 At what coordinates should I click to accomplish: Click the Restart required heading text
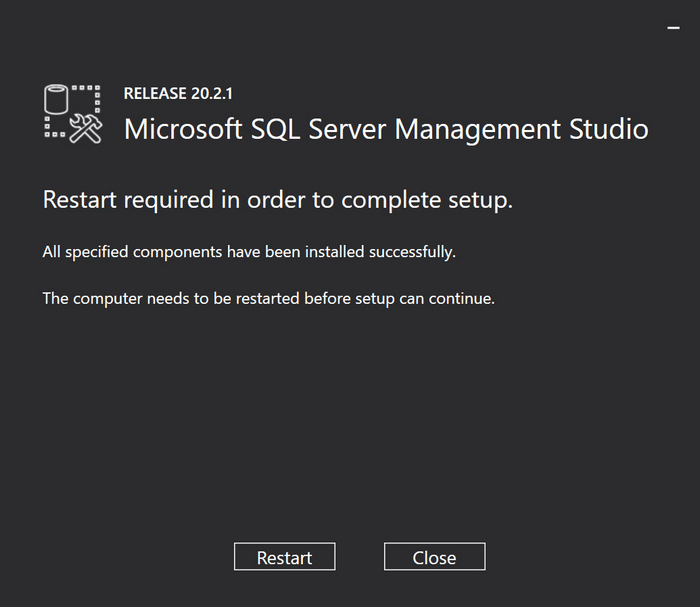277,200
